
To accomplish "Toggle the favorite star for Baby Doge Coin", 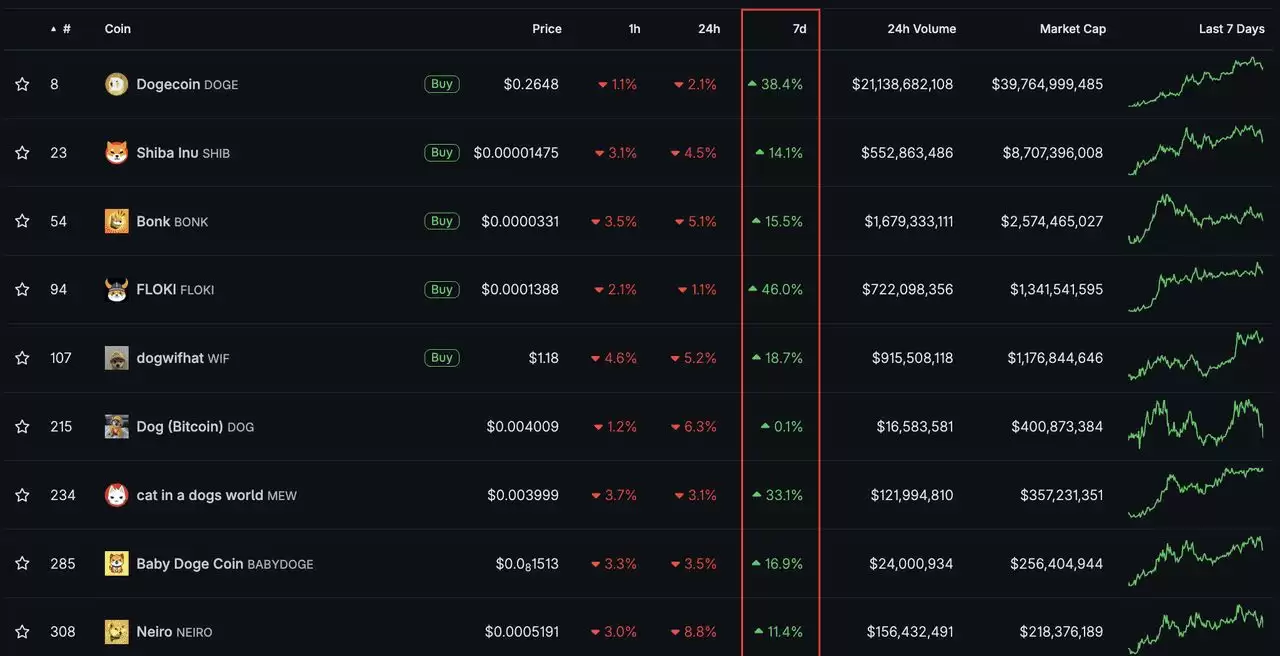I will coord(22,564).
